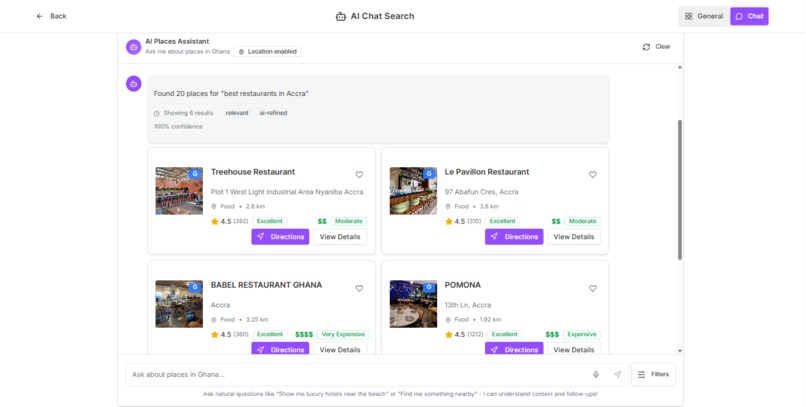
Task: Click location pin icon in POMONA card
Action: (x=448, y=320)
